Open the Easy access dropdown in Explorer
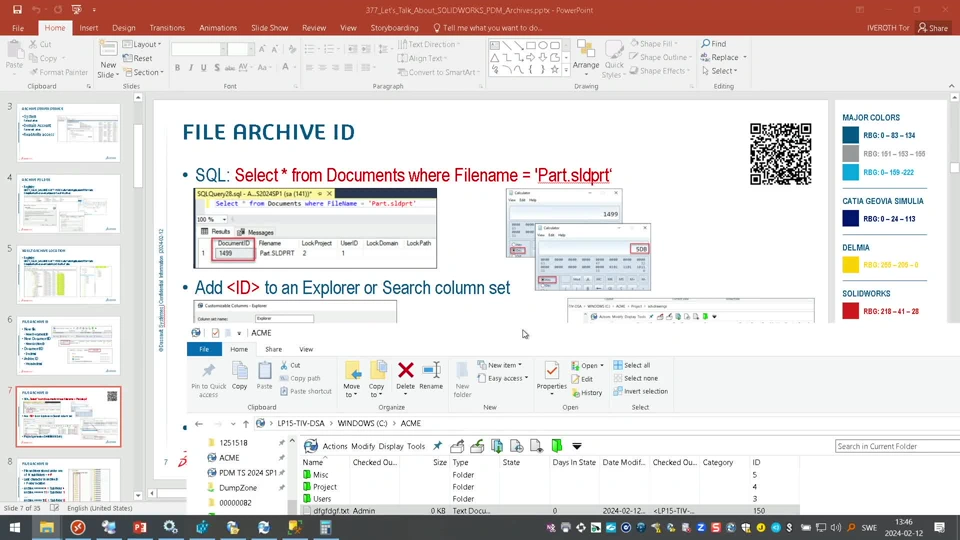 tap(502, 378)
